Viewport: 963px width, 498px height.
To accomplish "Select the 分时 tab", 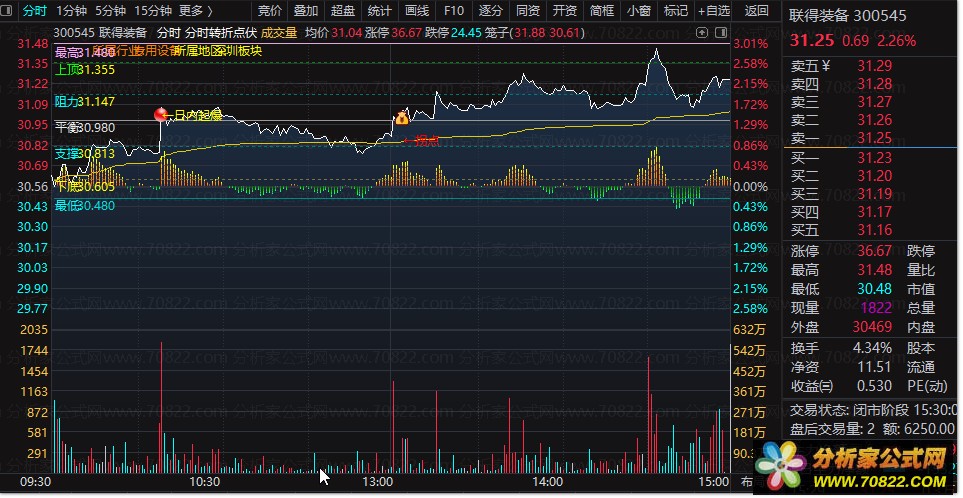I will click(35, 10).
